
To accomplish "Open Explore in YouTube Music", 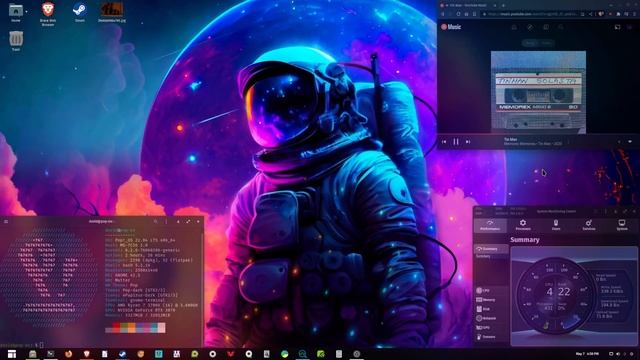I will pyautogui.click(x=530, y=27).
